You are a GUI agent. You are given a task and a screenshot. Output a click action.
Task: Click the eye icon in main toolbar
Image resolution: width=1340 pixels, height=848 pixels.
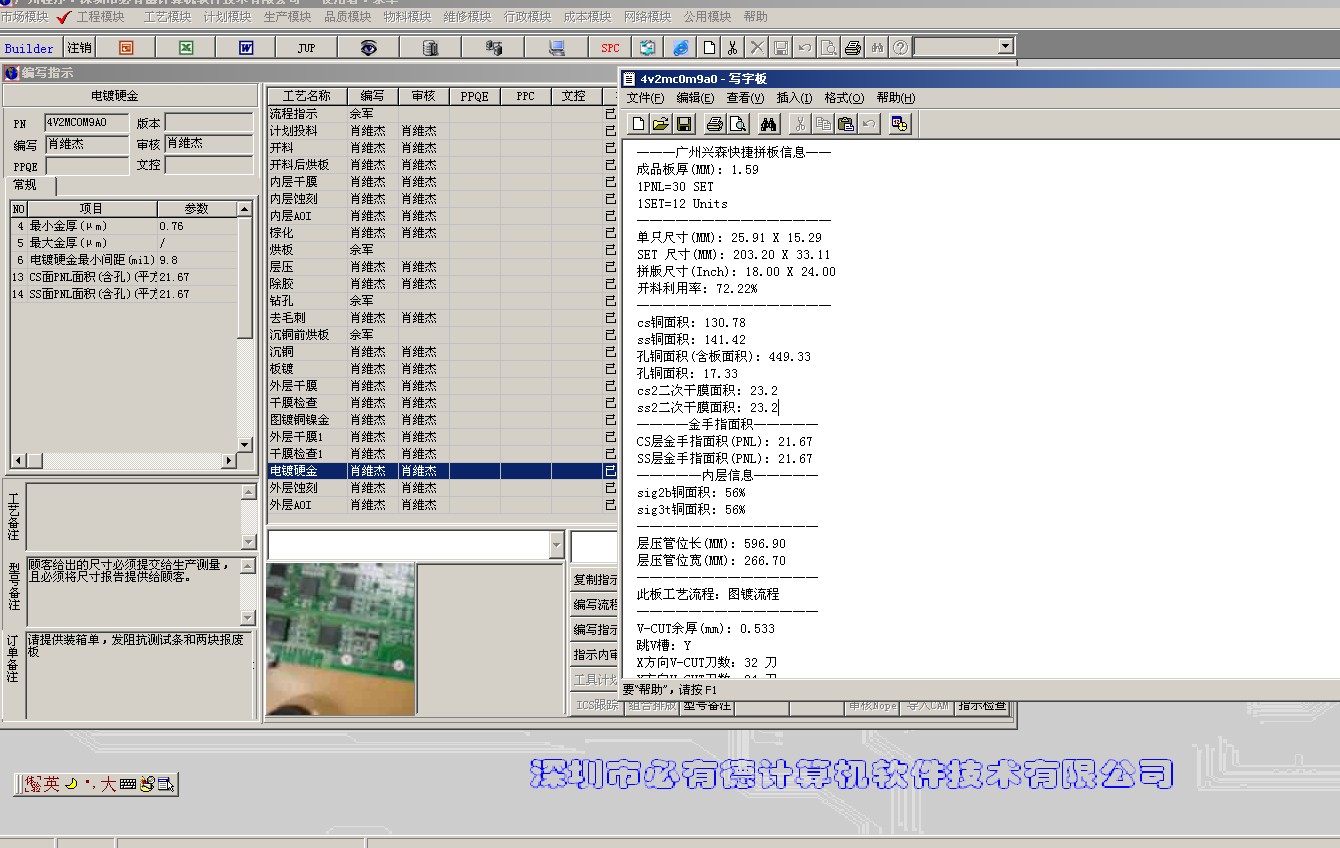368,47
